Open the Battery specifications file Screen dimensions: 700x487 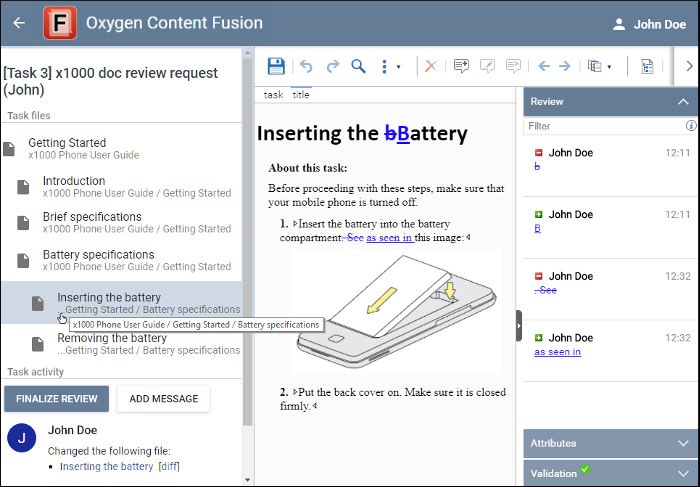[x=121, y=260]
